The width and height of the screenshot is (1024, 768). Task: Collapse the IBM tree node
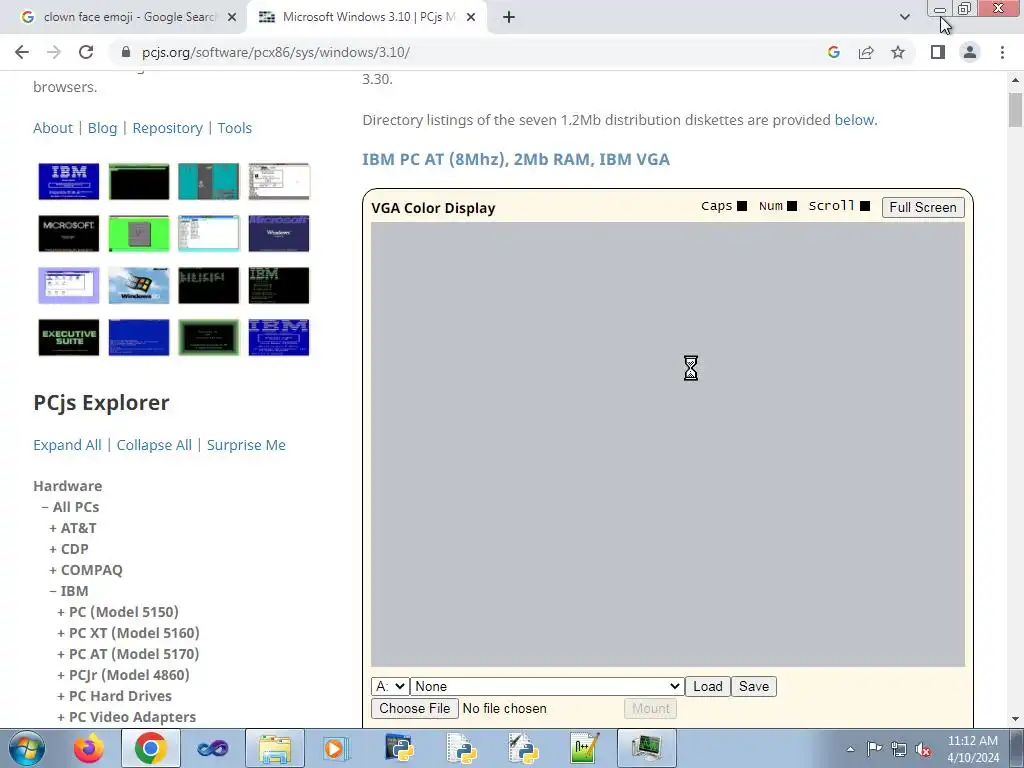coord(69,591)
